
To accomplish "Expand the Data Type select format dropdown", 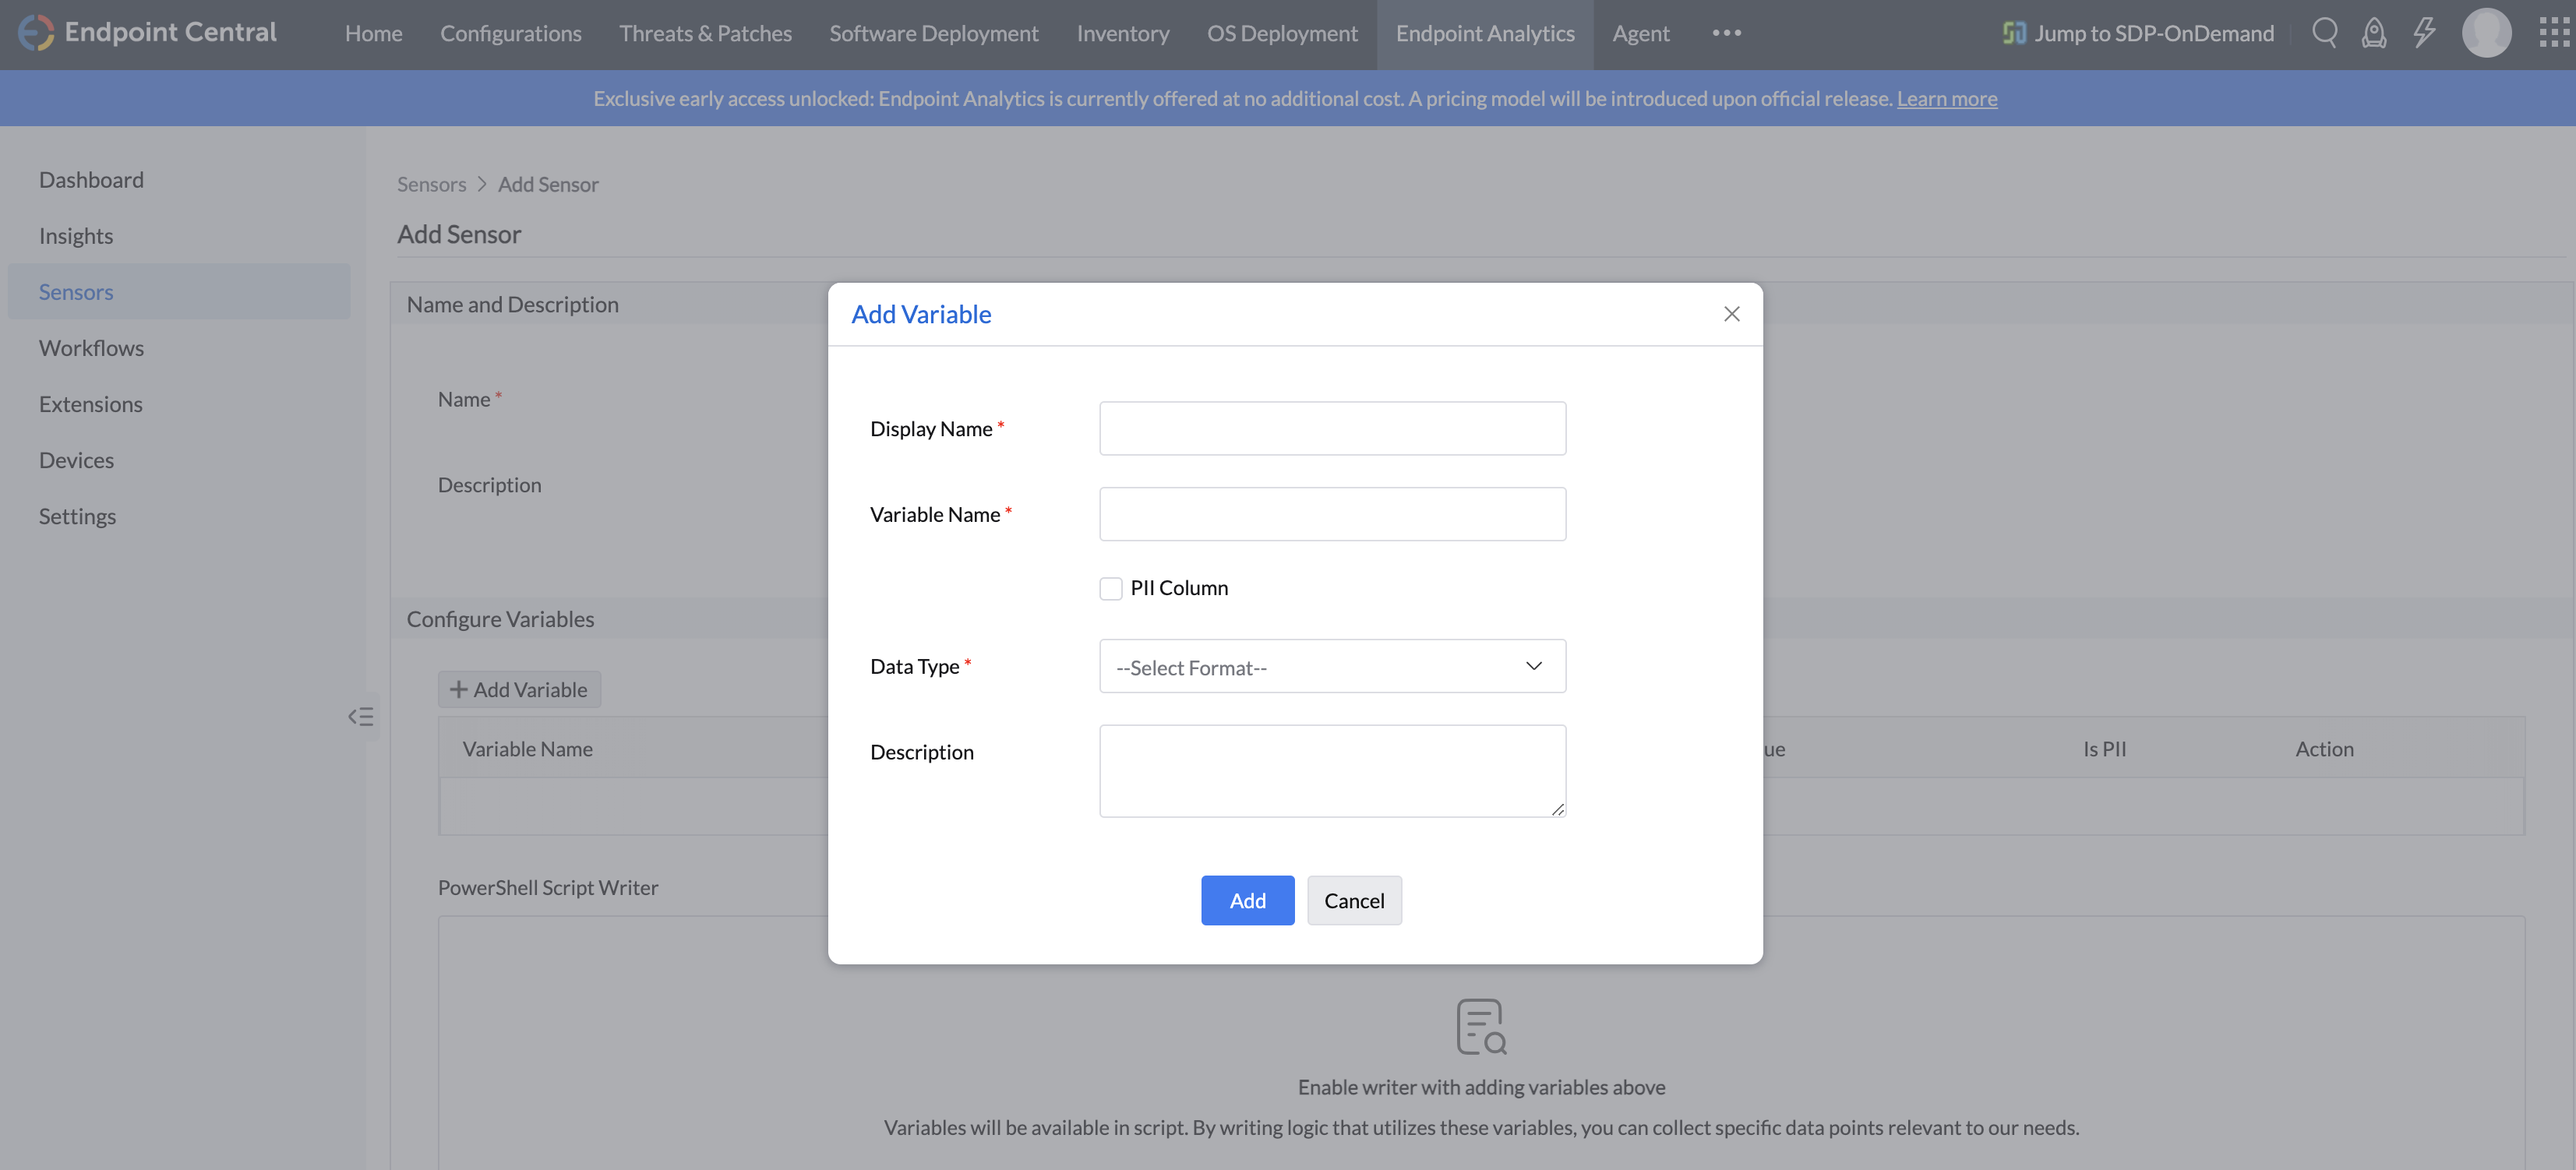I will pyautogui.click(x=1331, y=666).
